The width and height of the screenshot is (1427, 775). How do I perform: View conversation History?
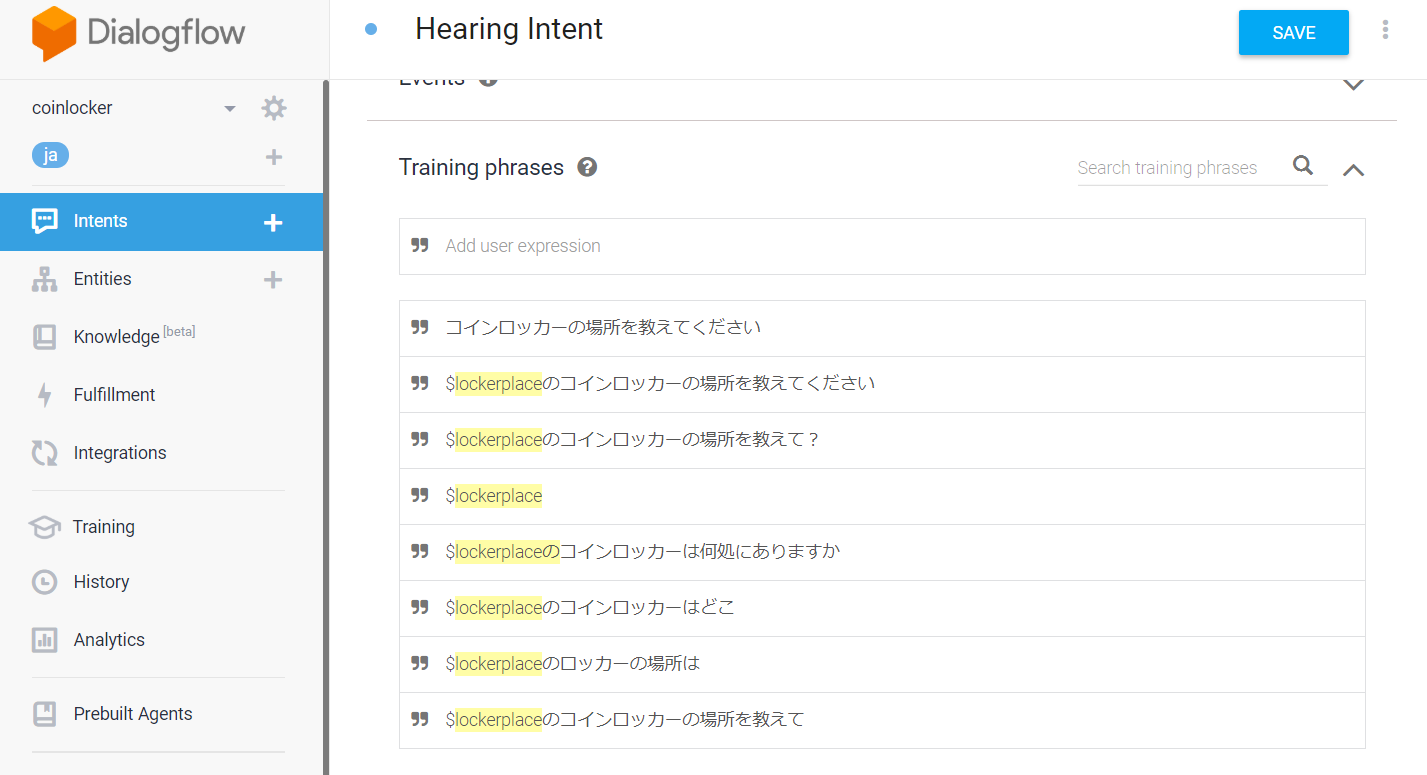tap(101, 581)
